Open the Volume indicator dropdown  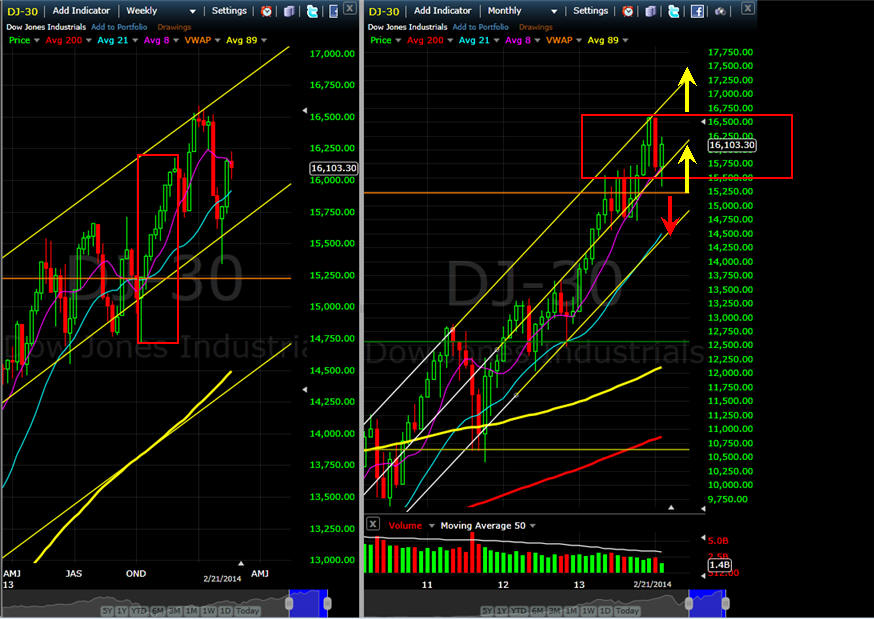click(431, 525)
